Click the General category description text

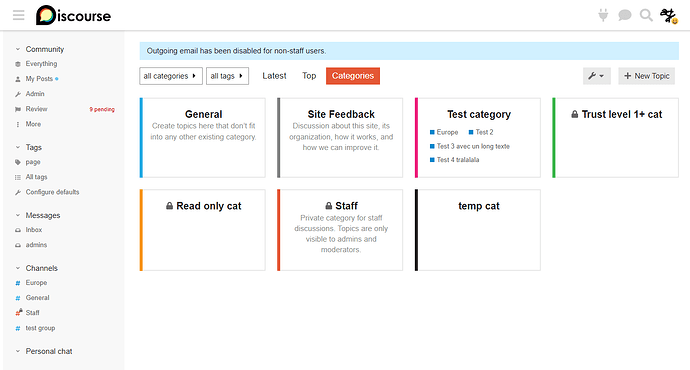[x=203, y=131]
